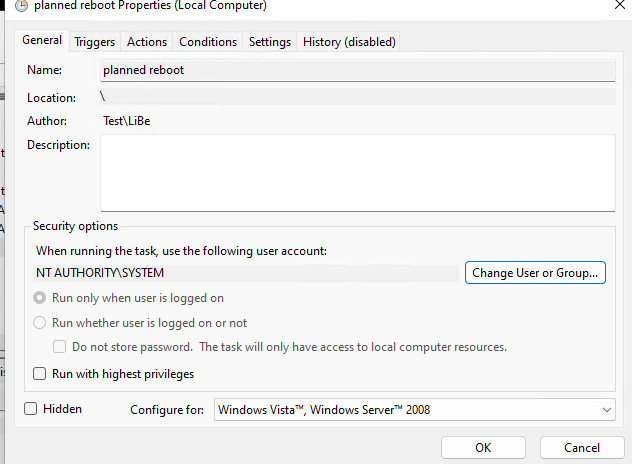The image size is (632, 464).
Task: Tick the Do not store password checkbox
Action: (60, 347)
